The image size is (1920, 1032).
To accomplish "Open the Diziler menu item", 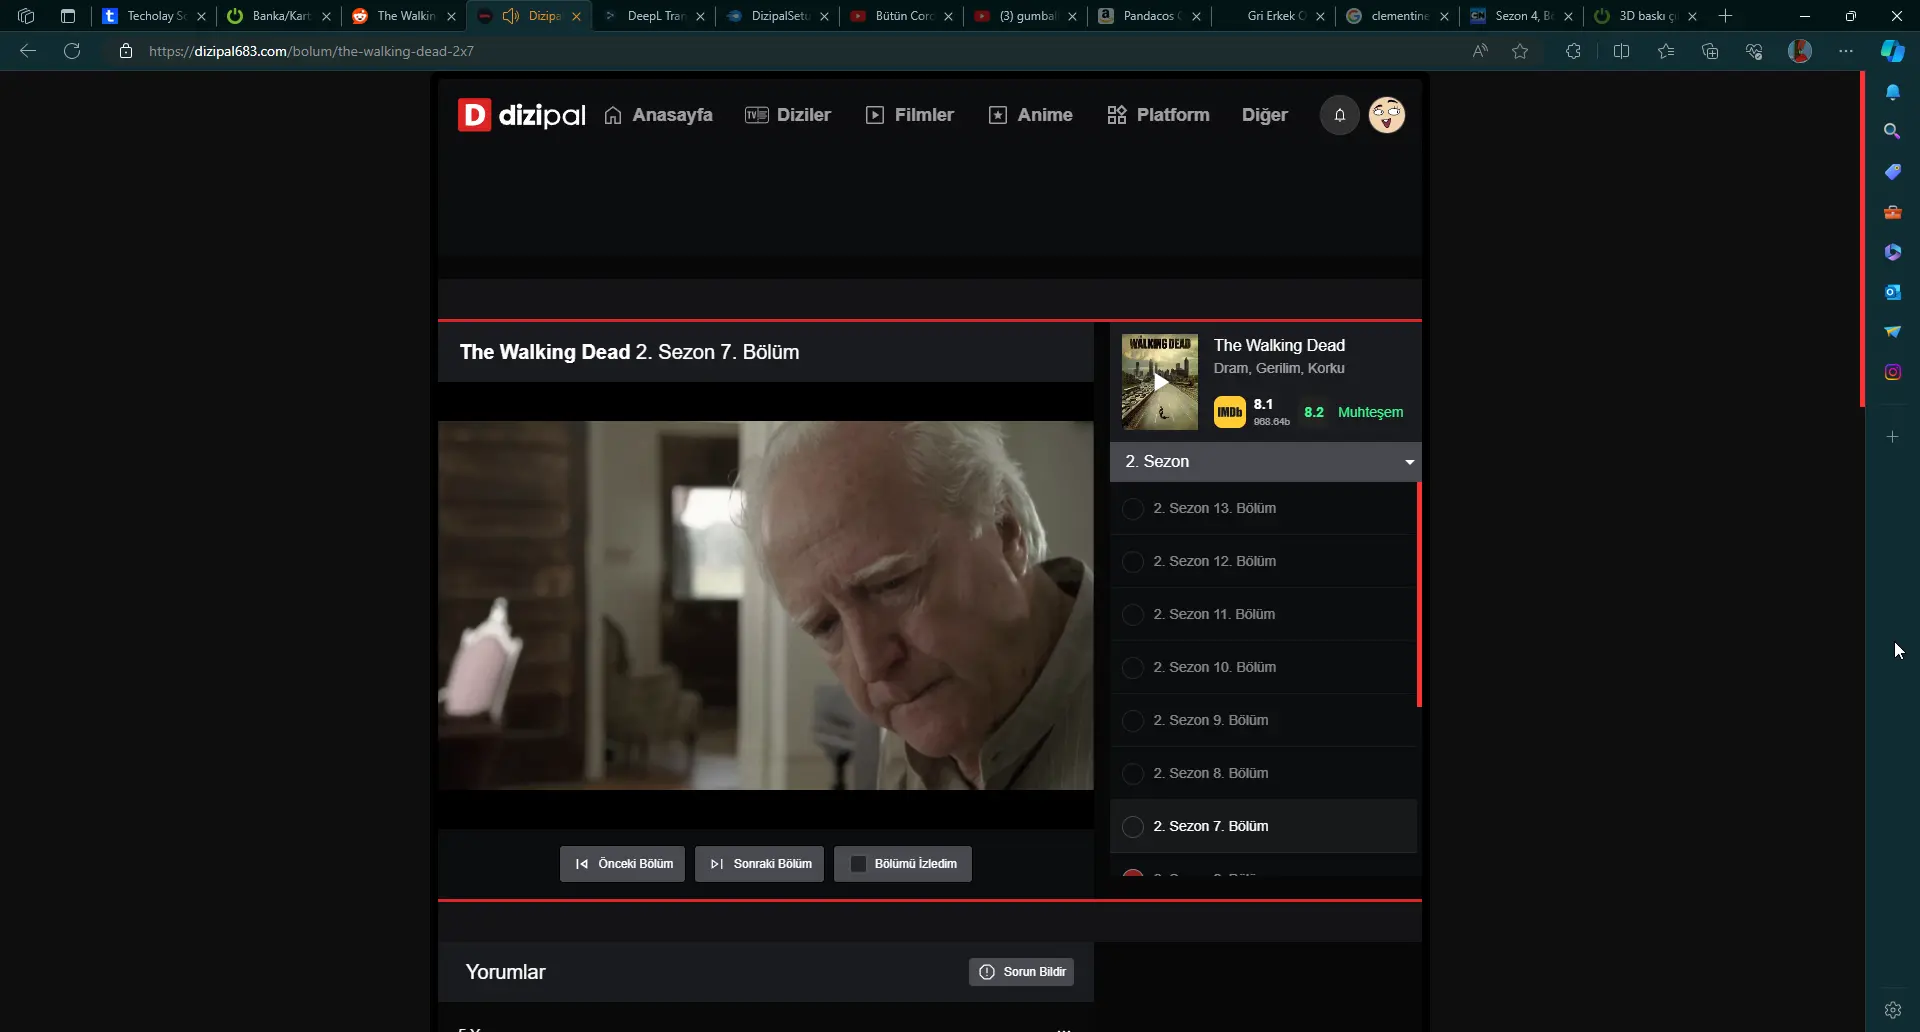I will (788, 115).
